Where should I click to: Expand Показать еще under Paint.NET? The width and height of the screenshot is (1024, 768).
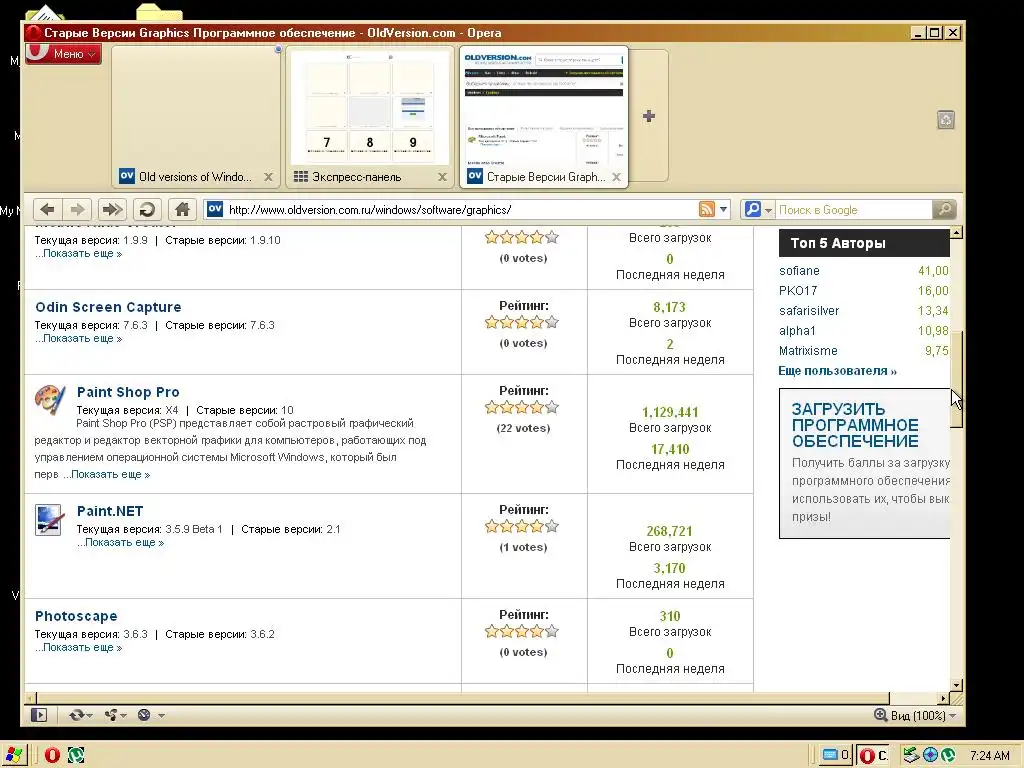click(x=120, y=542)
